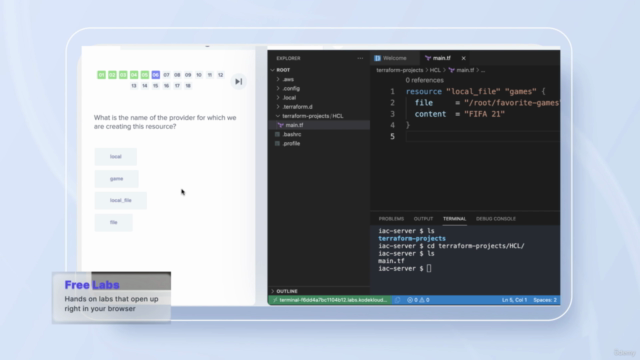
Task: Choose the answer option "local"
Action: [116, 157]
